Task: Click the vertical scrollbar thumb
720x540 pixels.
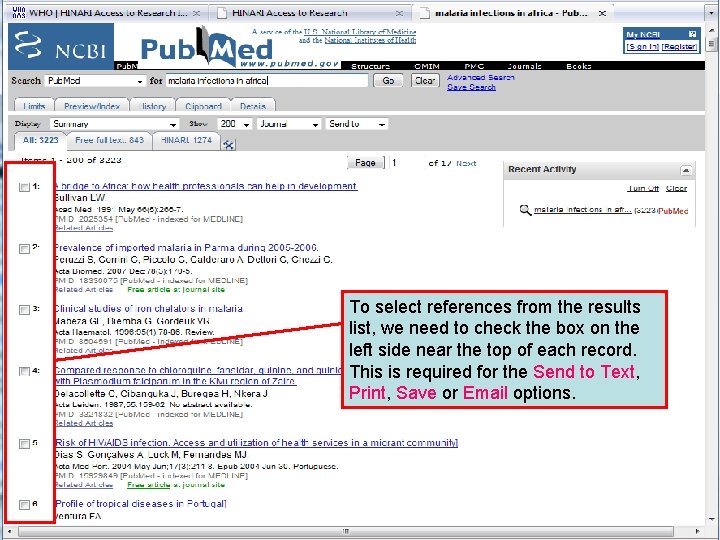Action: point(712,44)
